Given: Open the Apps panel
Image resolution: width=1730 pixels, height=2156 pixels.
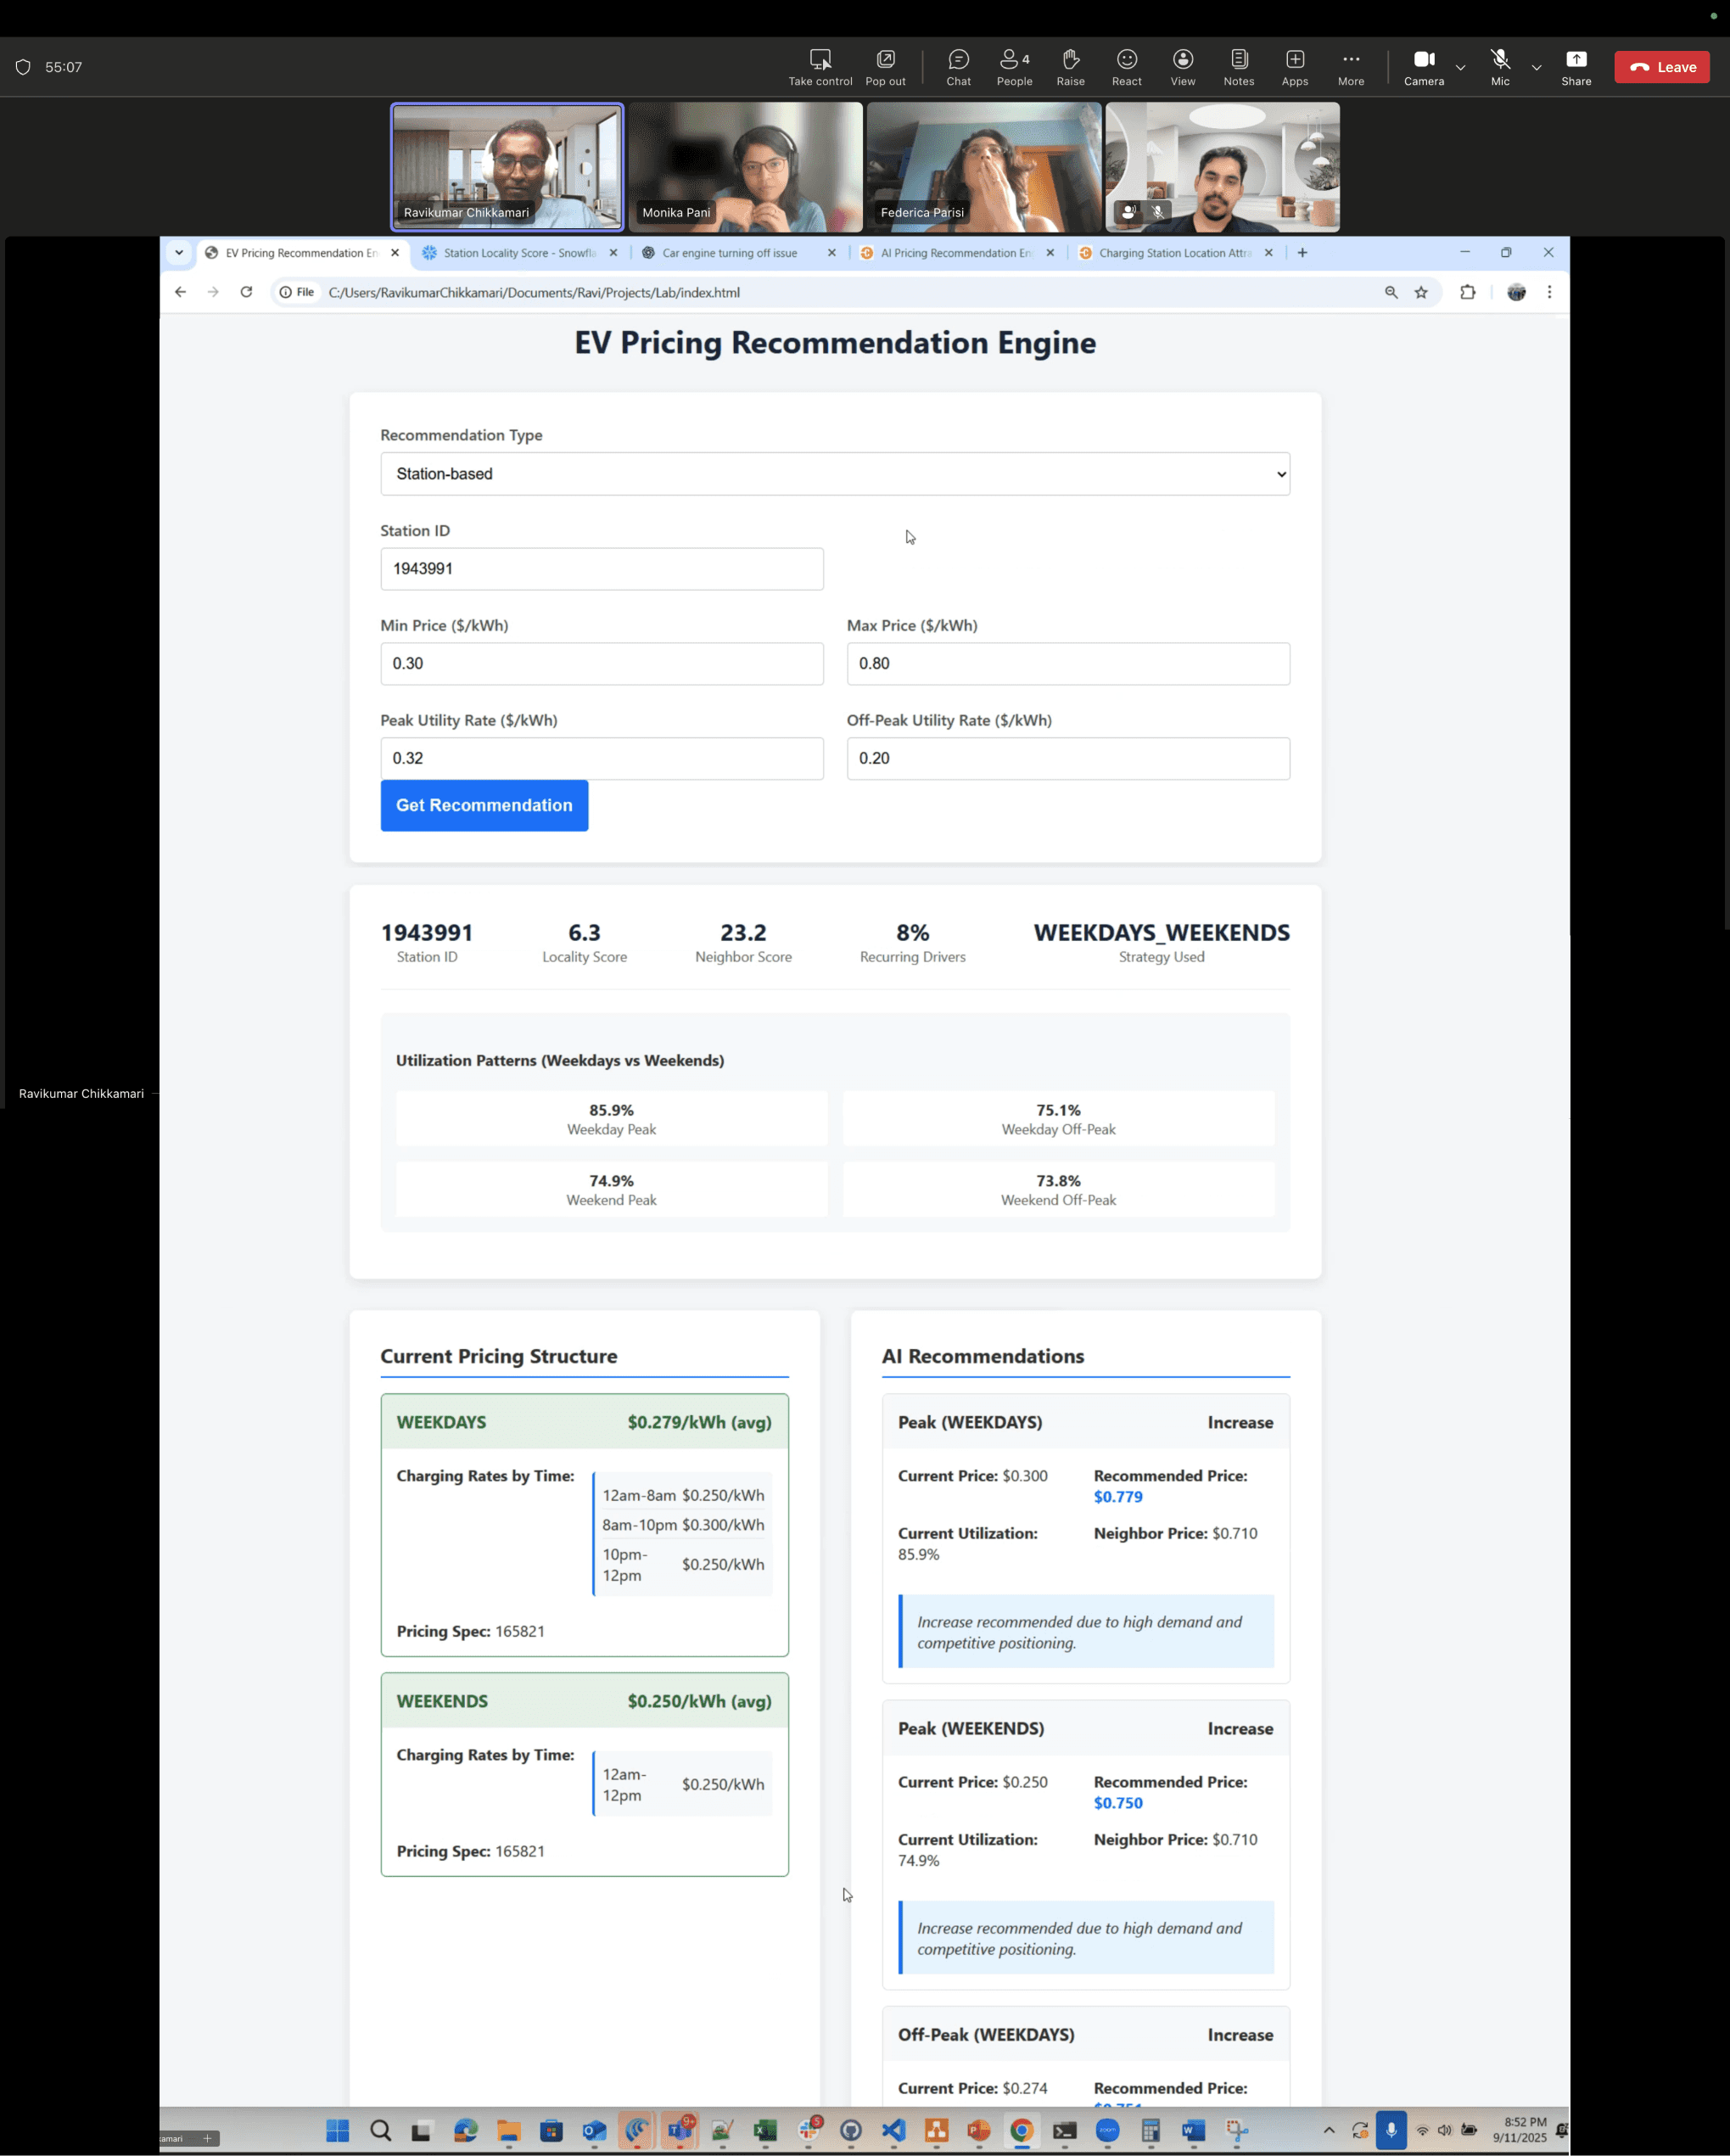Looking at the screenshot, I should coord(1294,67).
